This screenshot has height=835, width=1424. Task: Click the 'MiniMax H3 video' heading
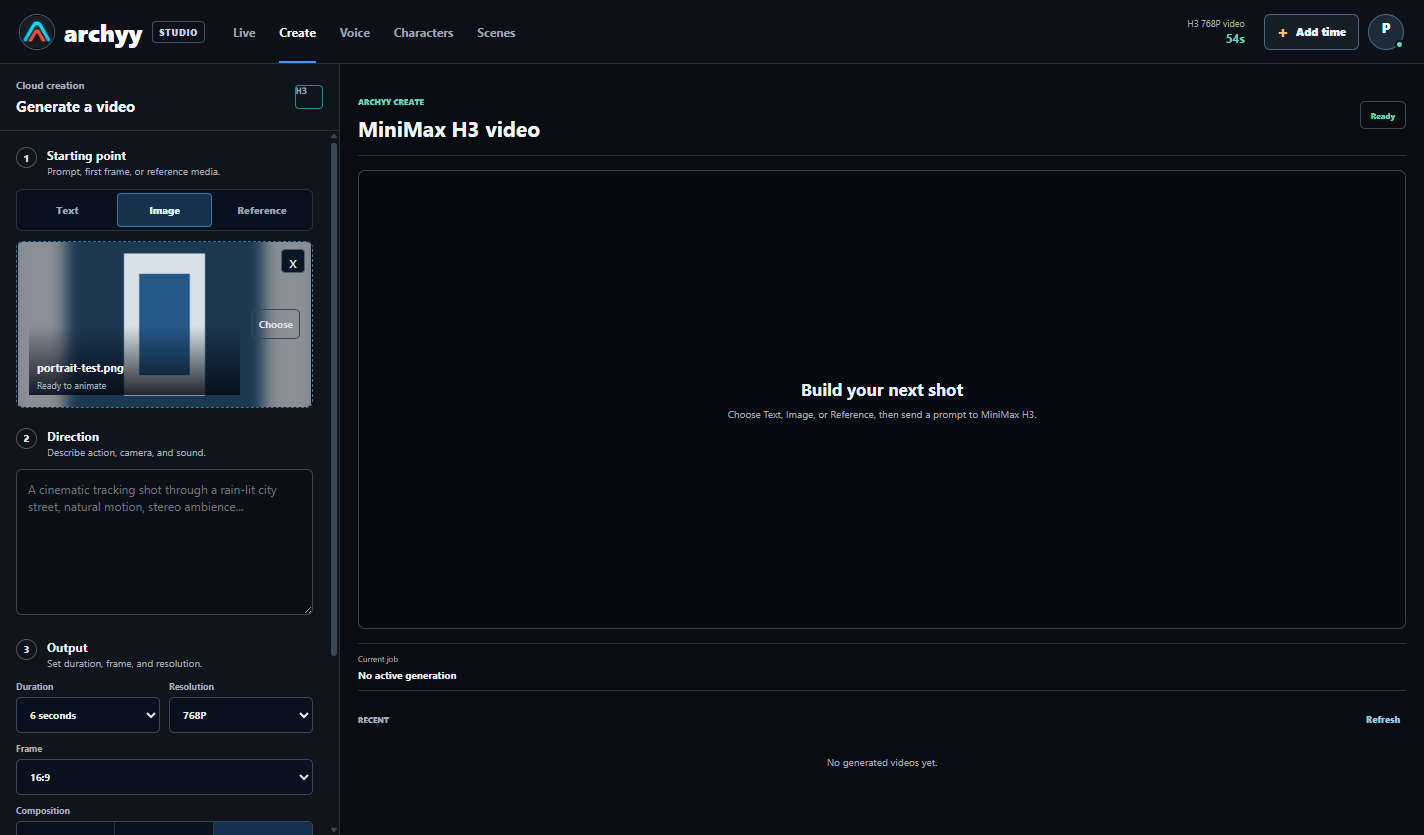coord(449,130)
